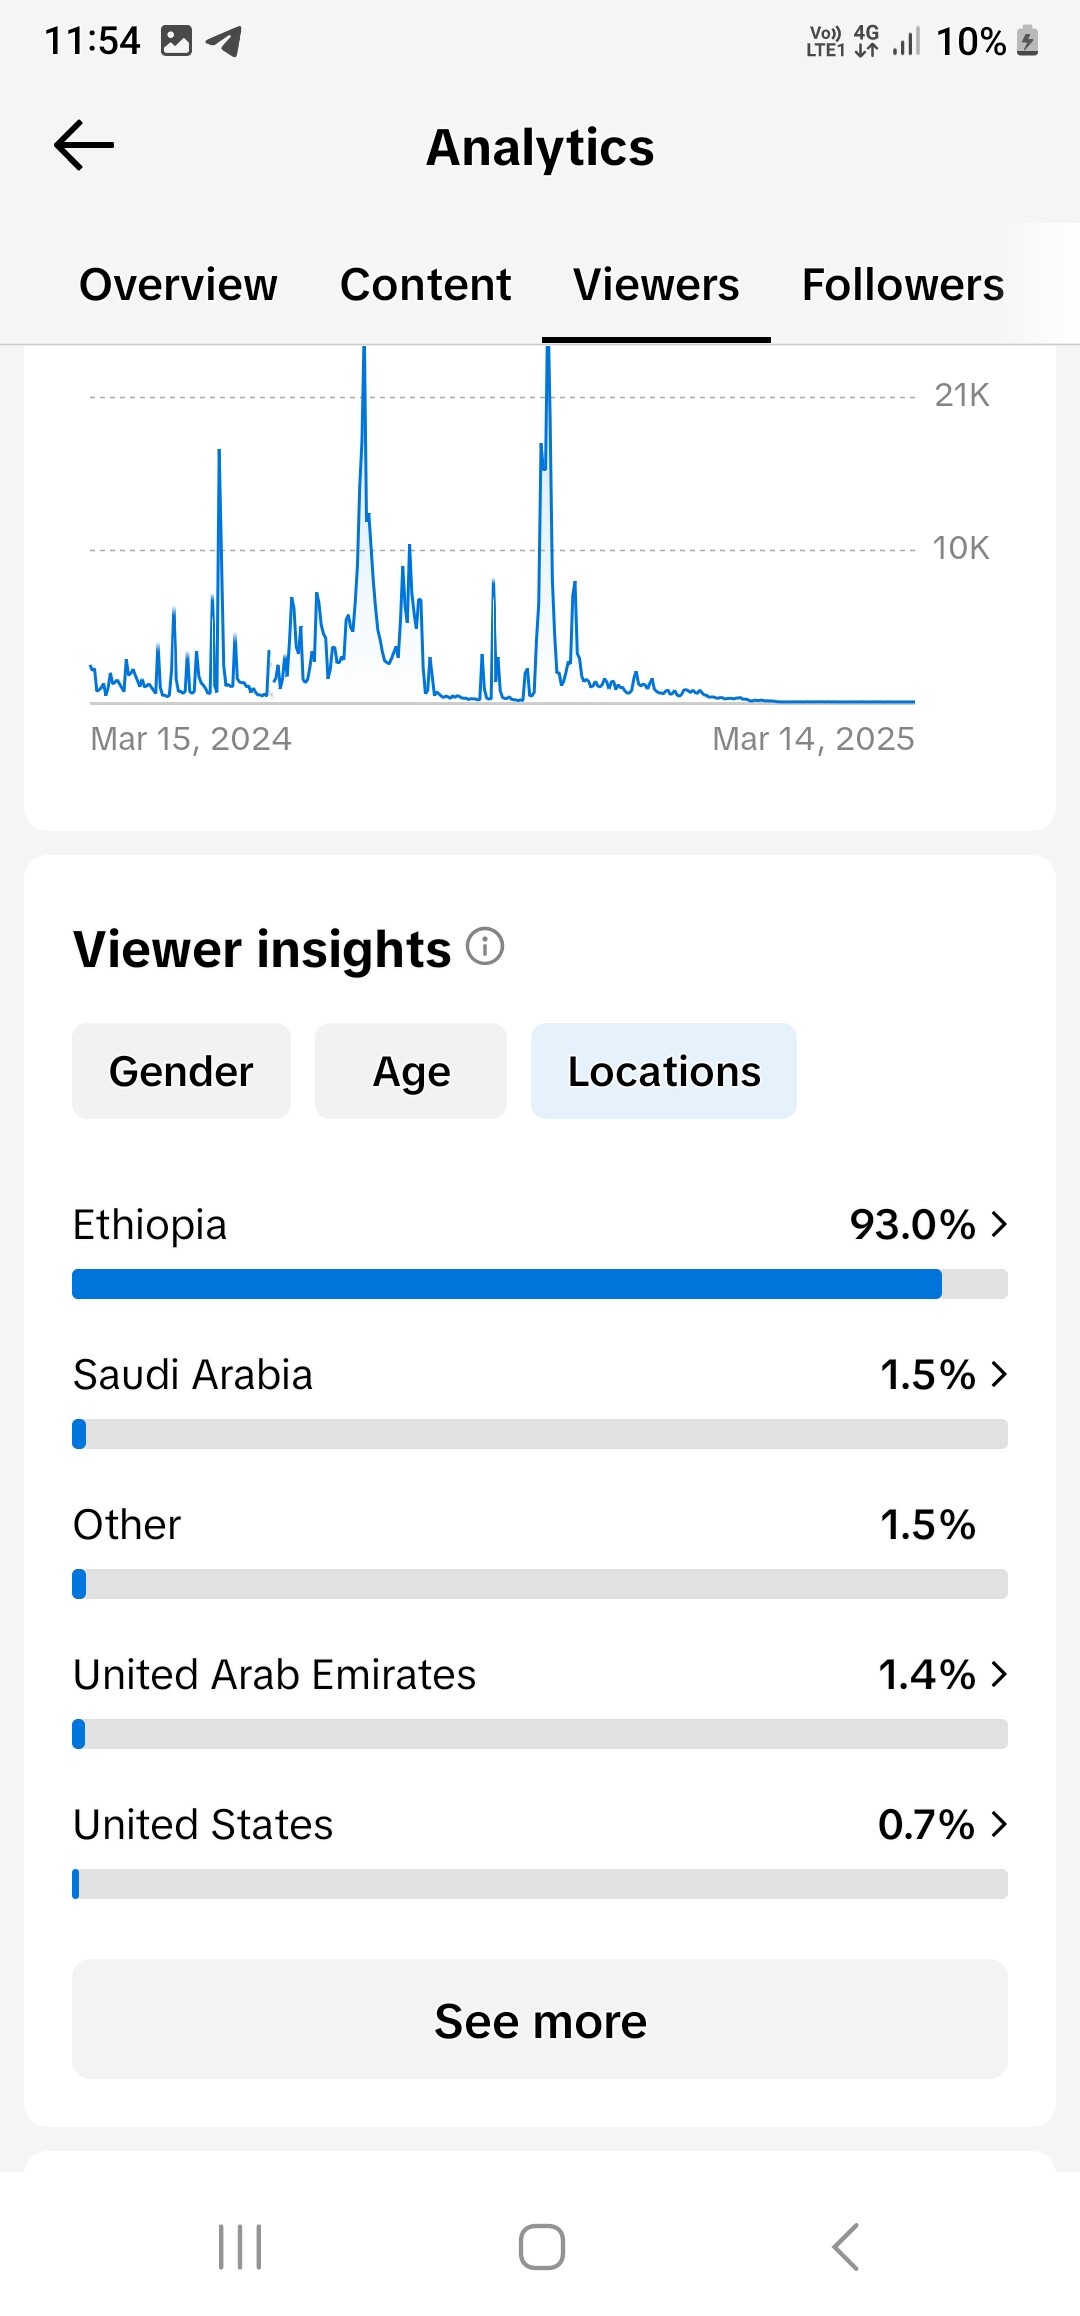Select the Gender filter chip
The image size is (1080, 2316).
point(181,1071)
